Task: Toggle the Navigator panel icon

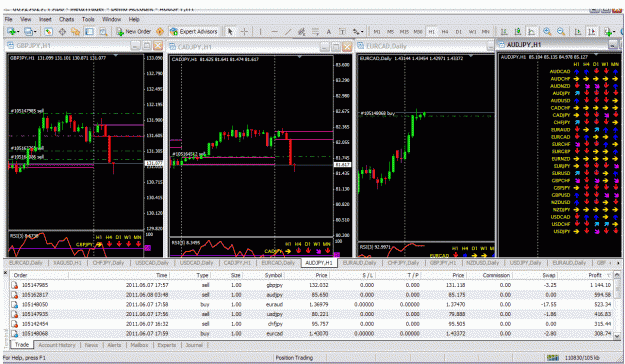Action: tap(75, 31)
